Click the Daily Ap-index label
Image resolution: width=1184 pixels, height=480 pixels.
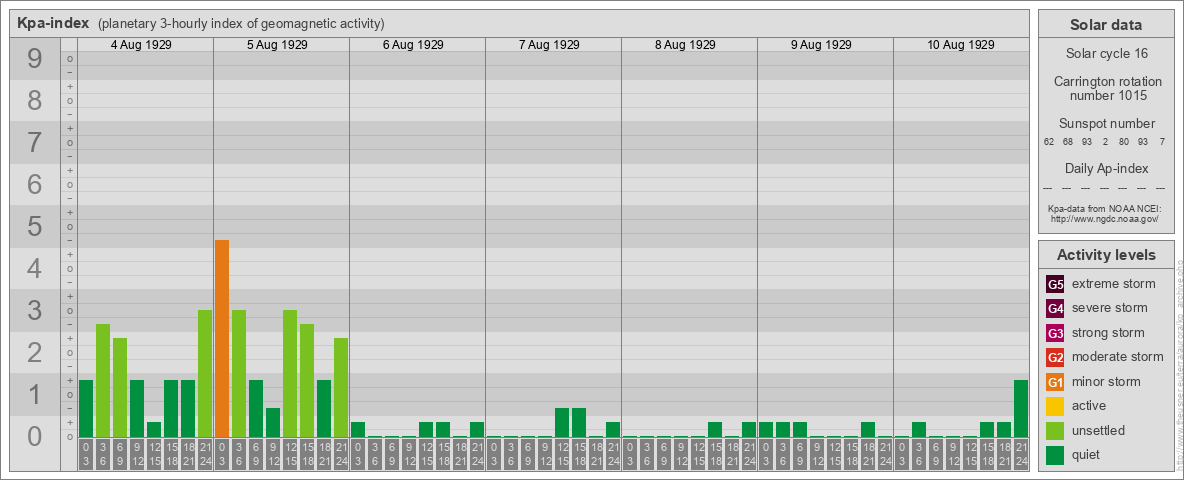[1107, 168]
